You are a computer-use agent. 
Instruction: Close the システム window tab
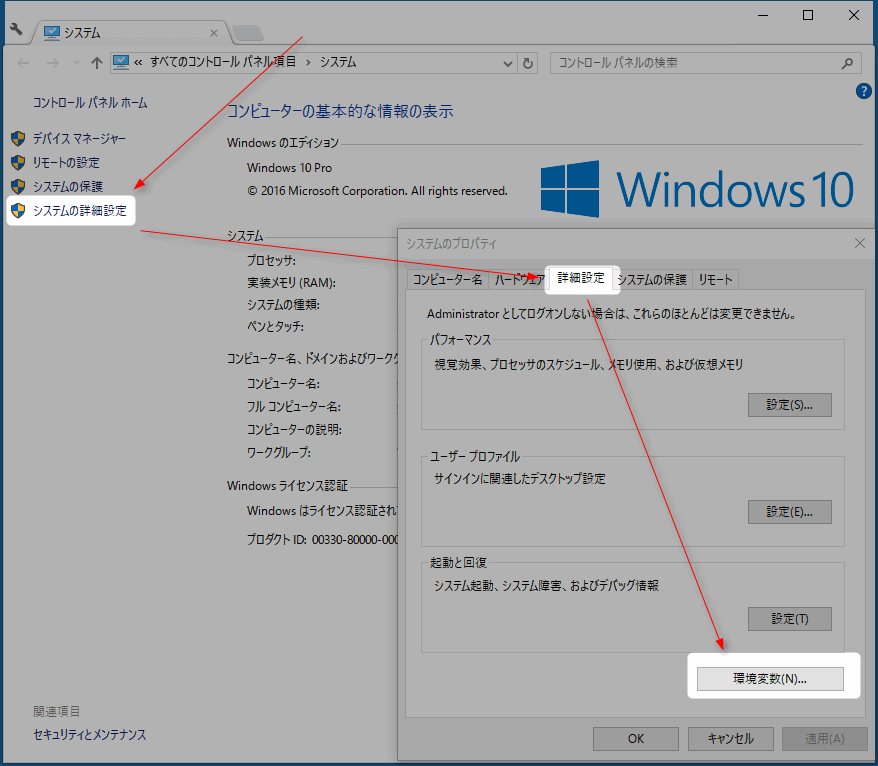[213, 33]
